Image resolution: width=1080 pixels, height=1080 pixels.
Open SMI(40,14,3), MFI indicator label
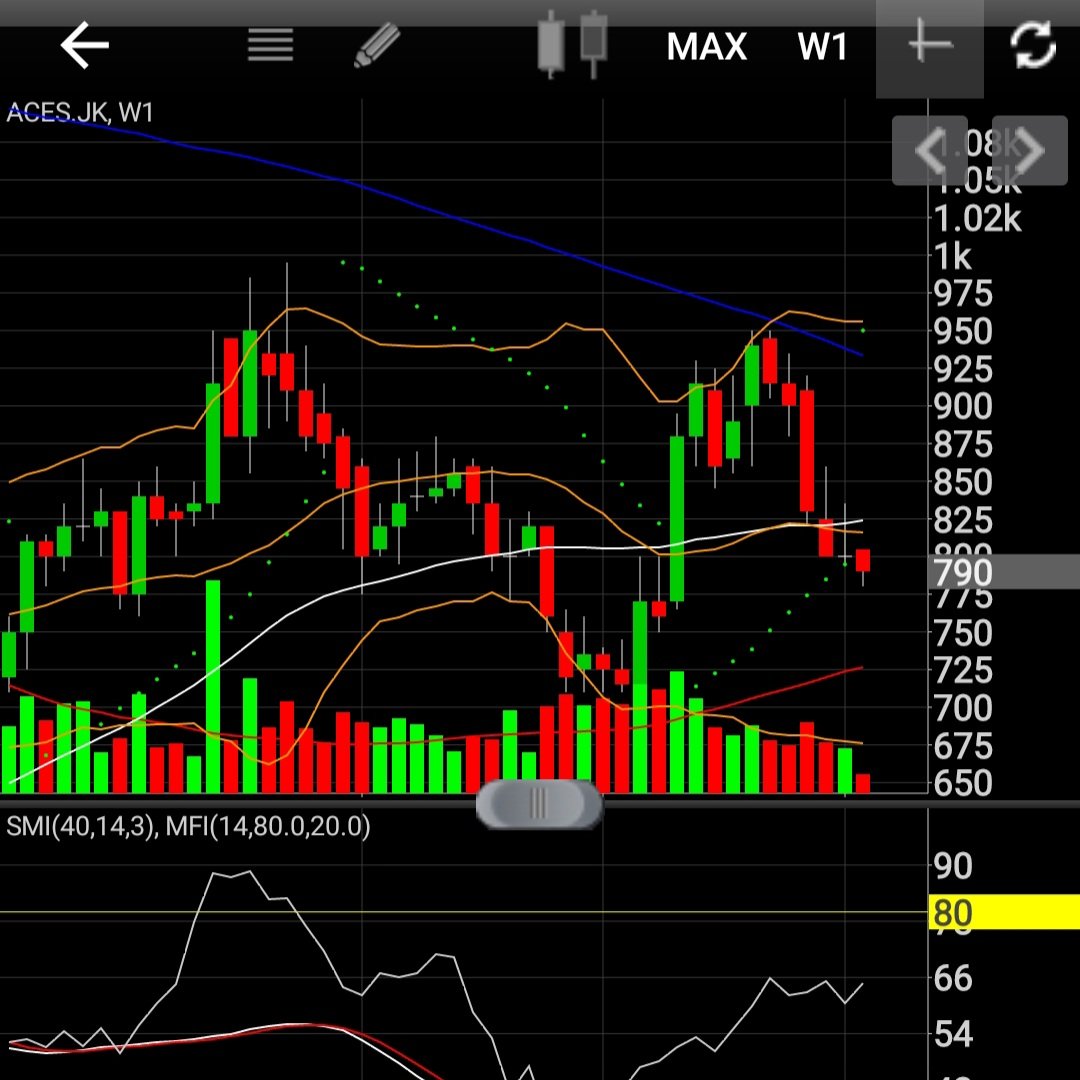pyautogui.click(x=188, y=826)
